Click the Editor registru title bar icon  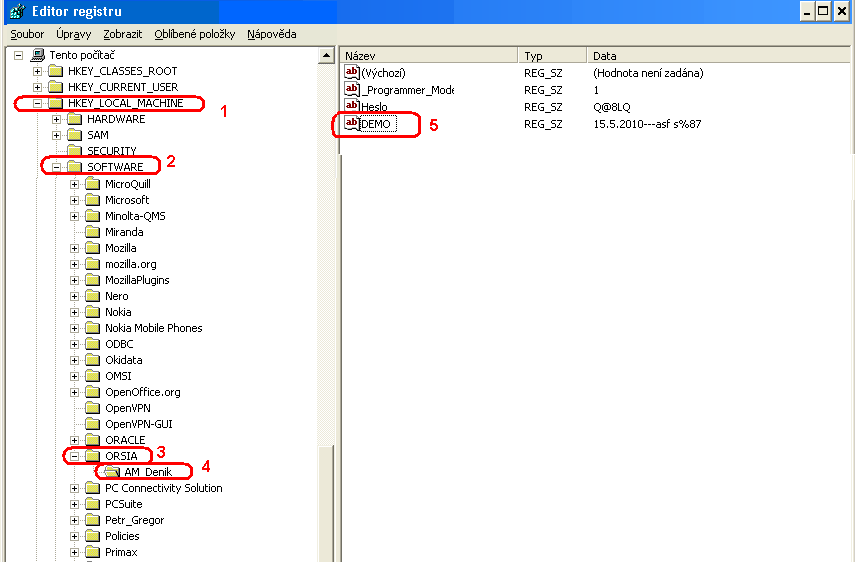[17, 11]
